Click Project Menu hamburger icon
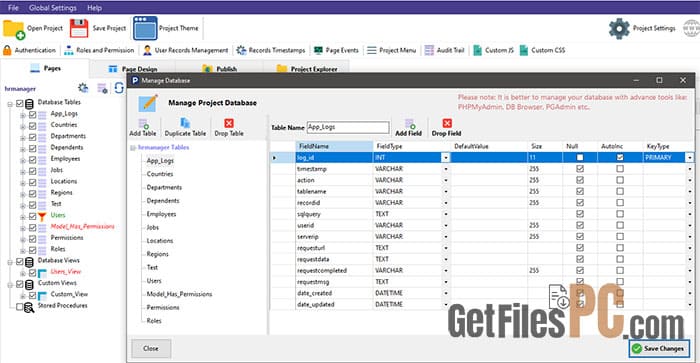The image size is (700, 363). 371,50
